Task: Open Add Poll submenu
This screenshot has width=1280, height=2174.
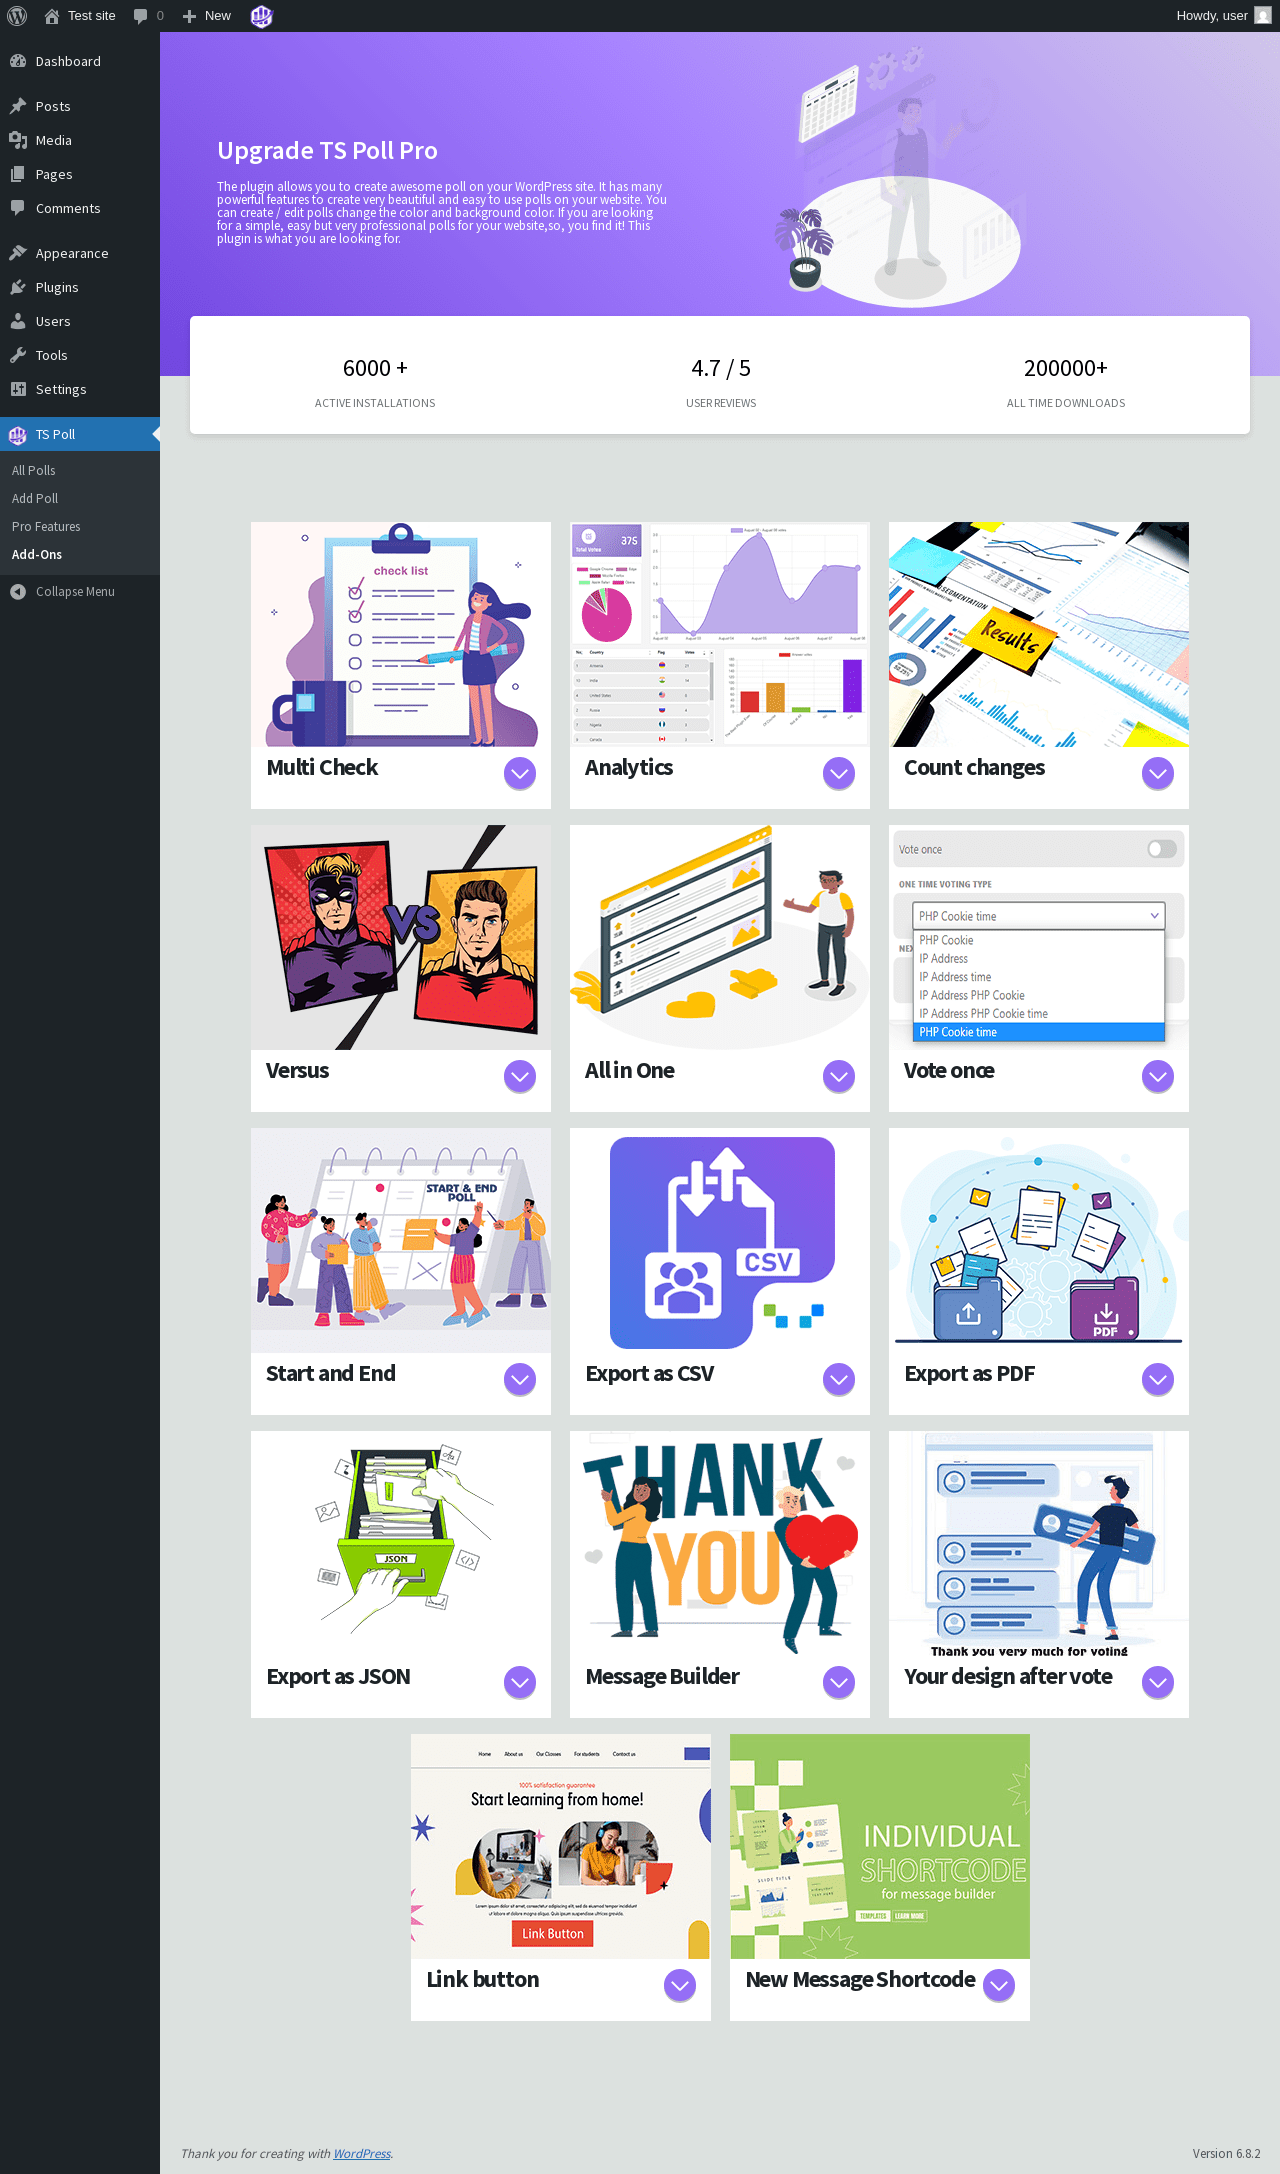Action: coord(80,498)
